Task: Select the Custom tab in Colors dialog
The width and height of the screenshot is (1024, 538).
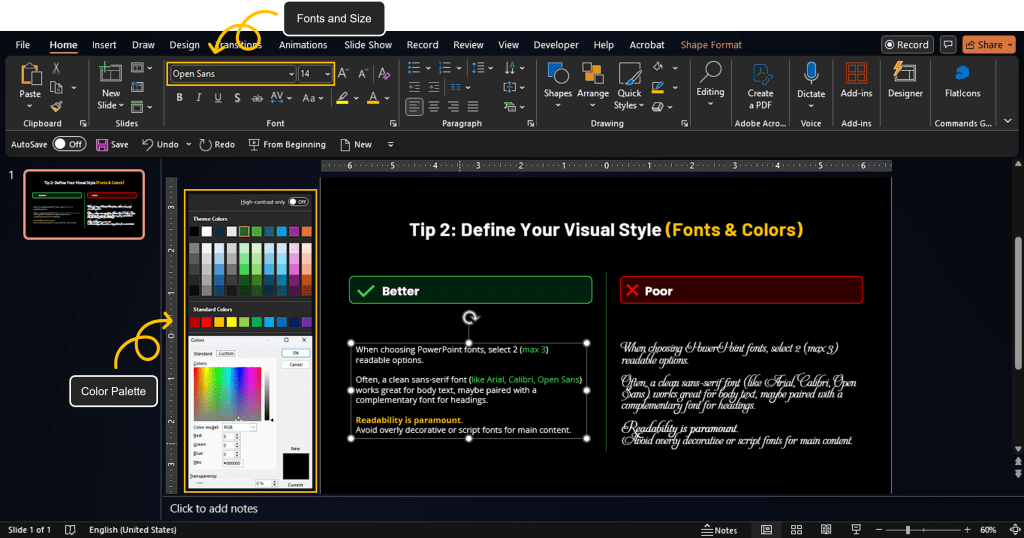Action: coord(226,353)
